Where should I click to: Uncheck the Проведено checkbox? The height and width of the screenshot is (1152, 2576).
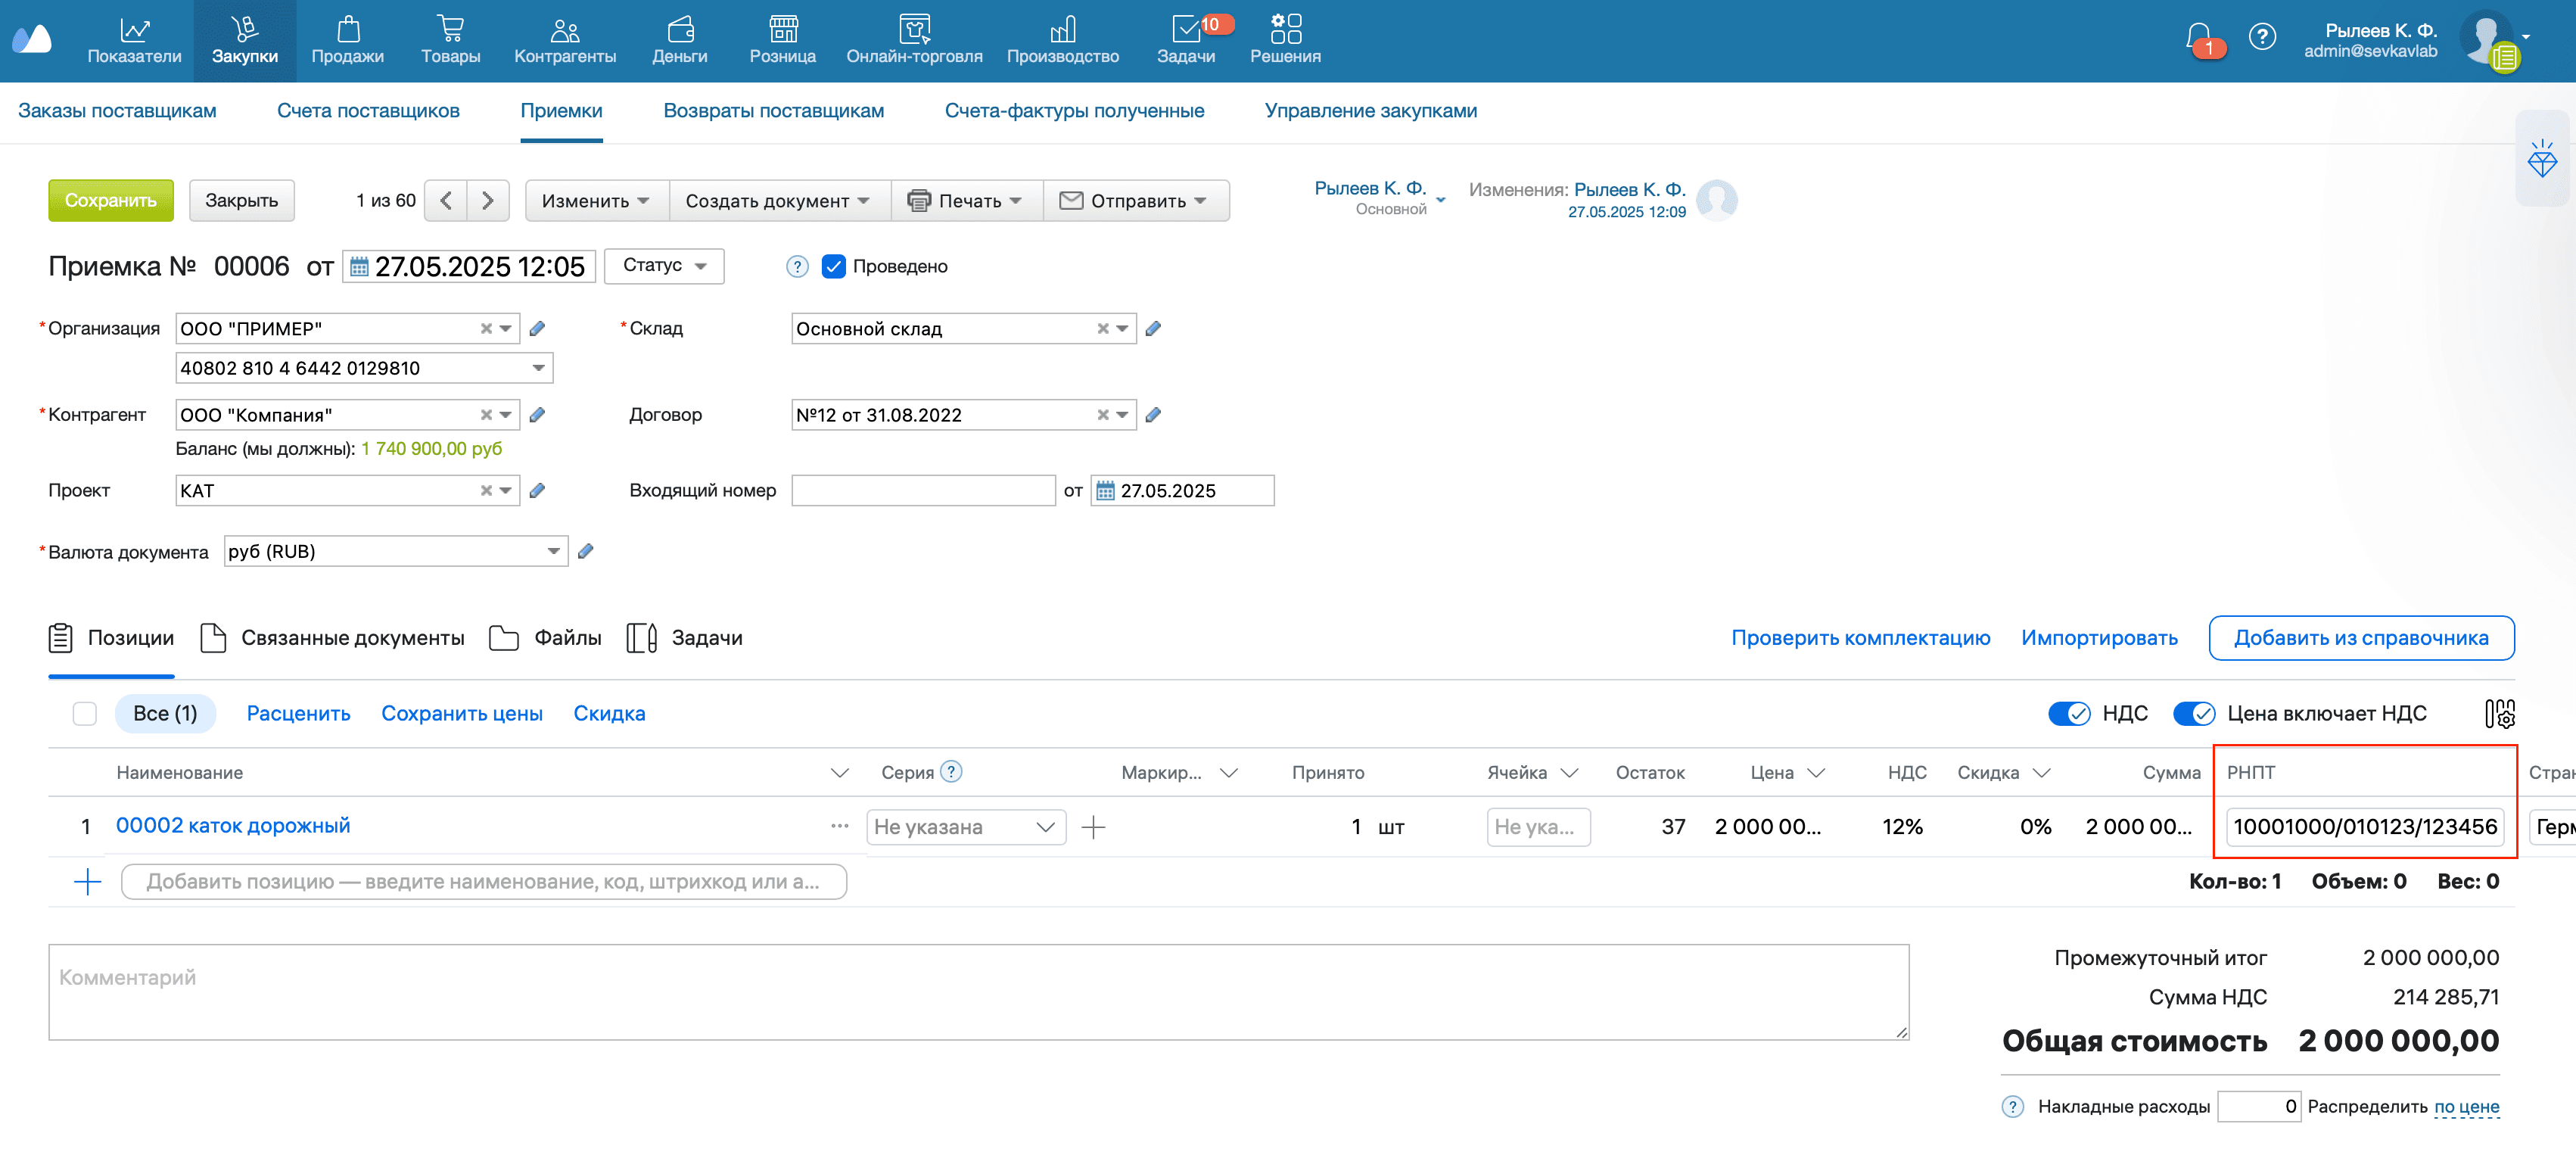[x=833, y=267]
